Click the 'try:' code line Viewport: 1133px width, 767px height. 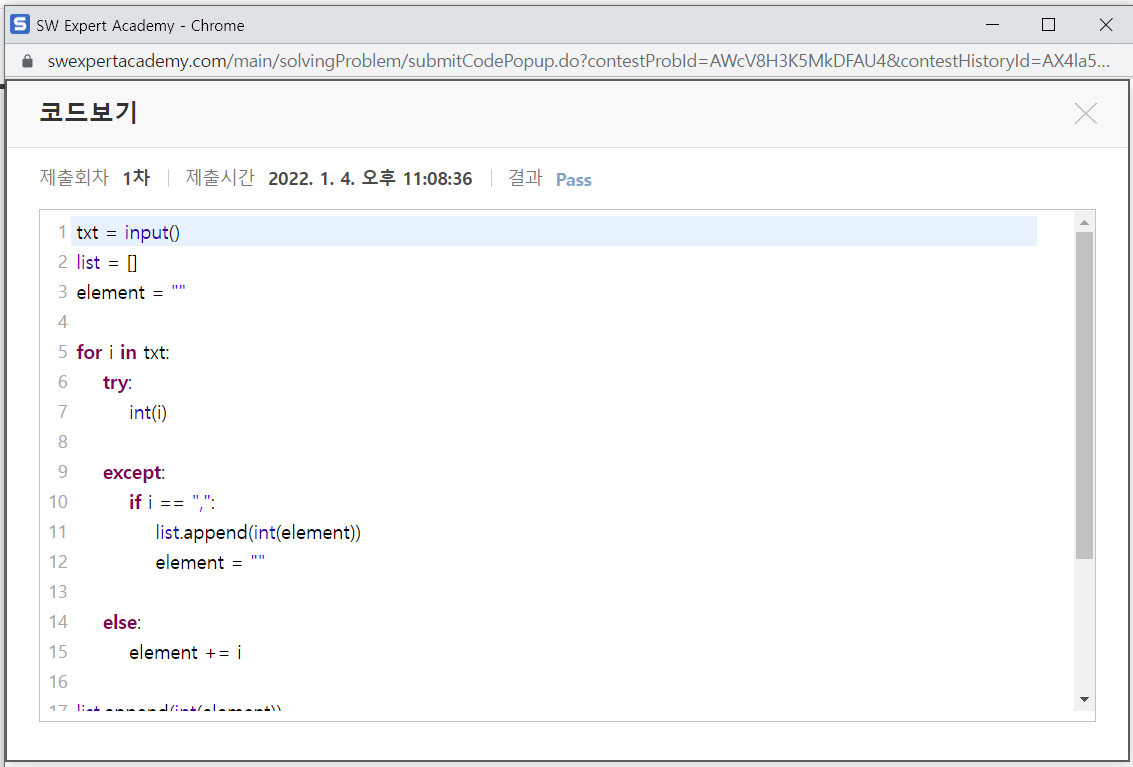pos(118,382)
